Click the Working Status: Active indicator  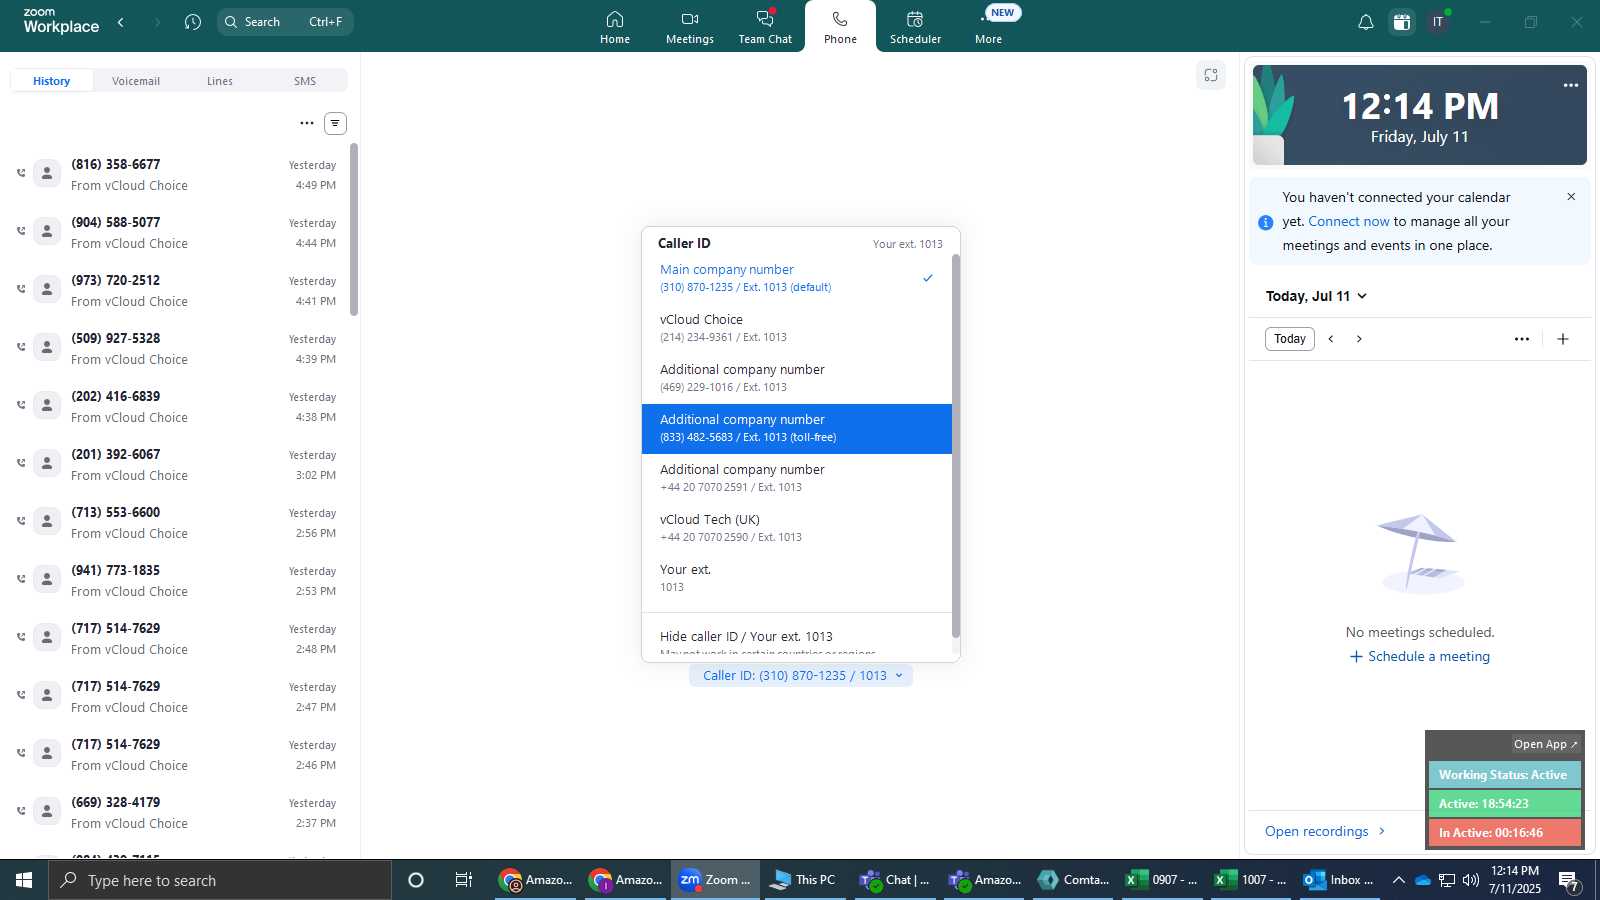[x=1504, y=775]
